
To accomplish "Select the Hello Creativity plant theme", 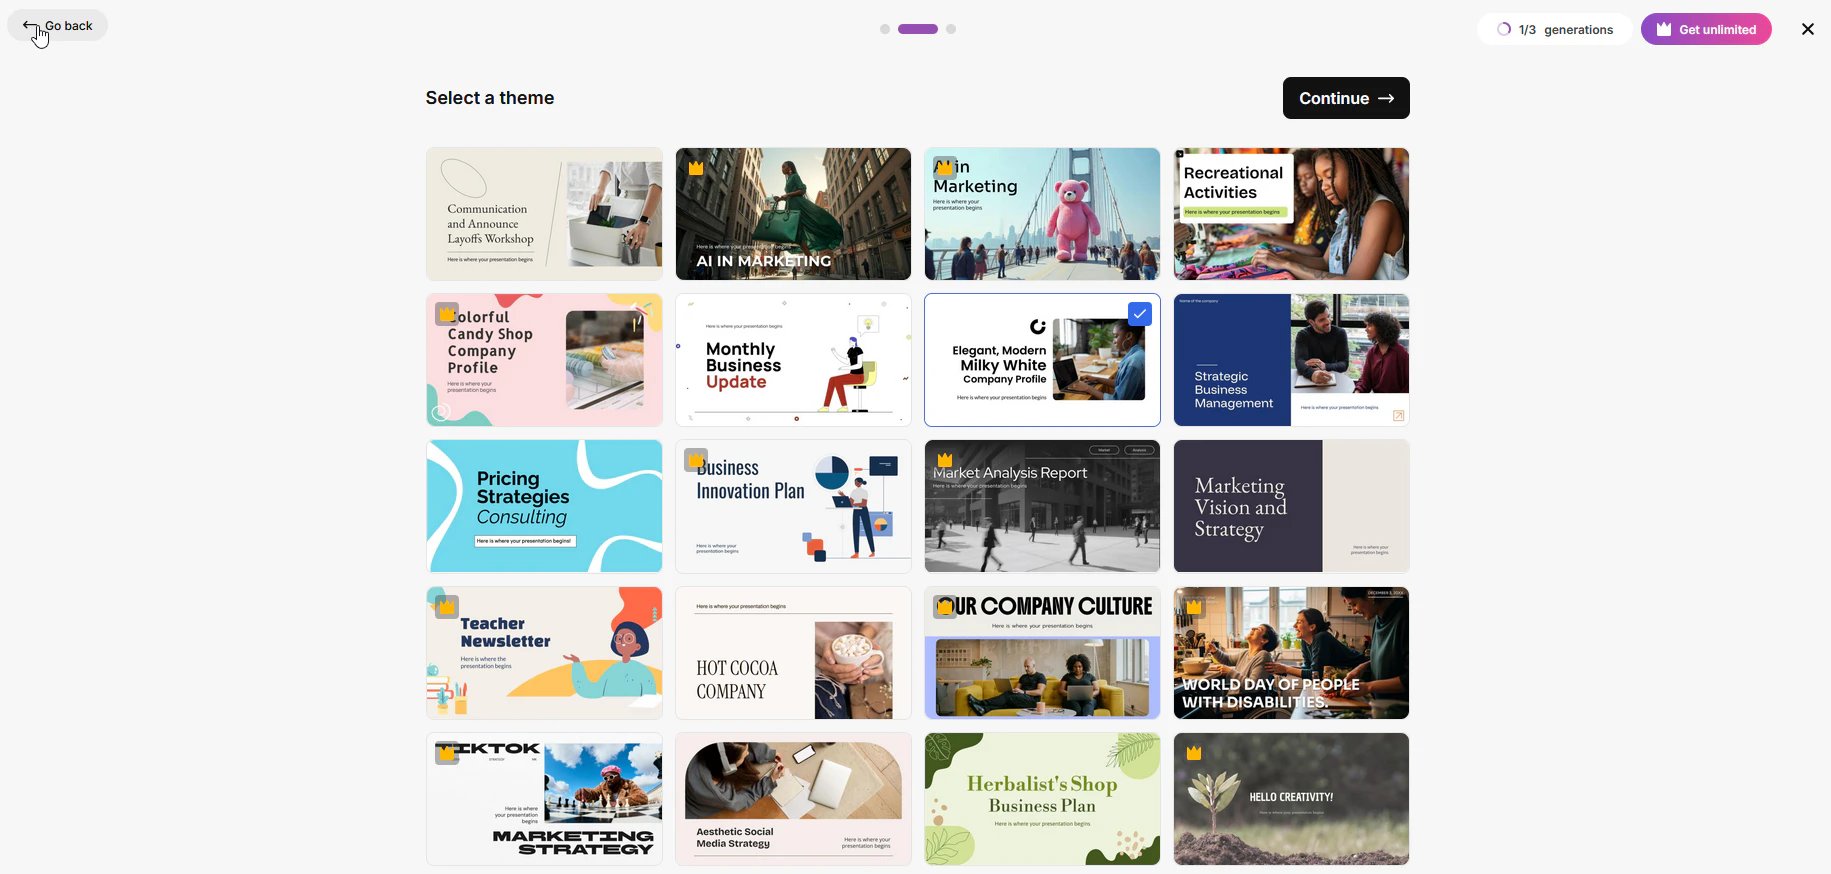I will (x=1291, y=799).
